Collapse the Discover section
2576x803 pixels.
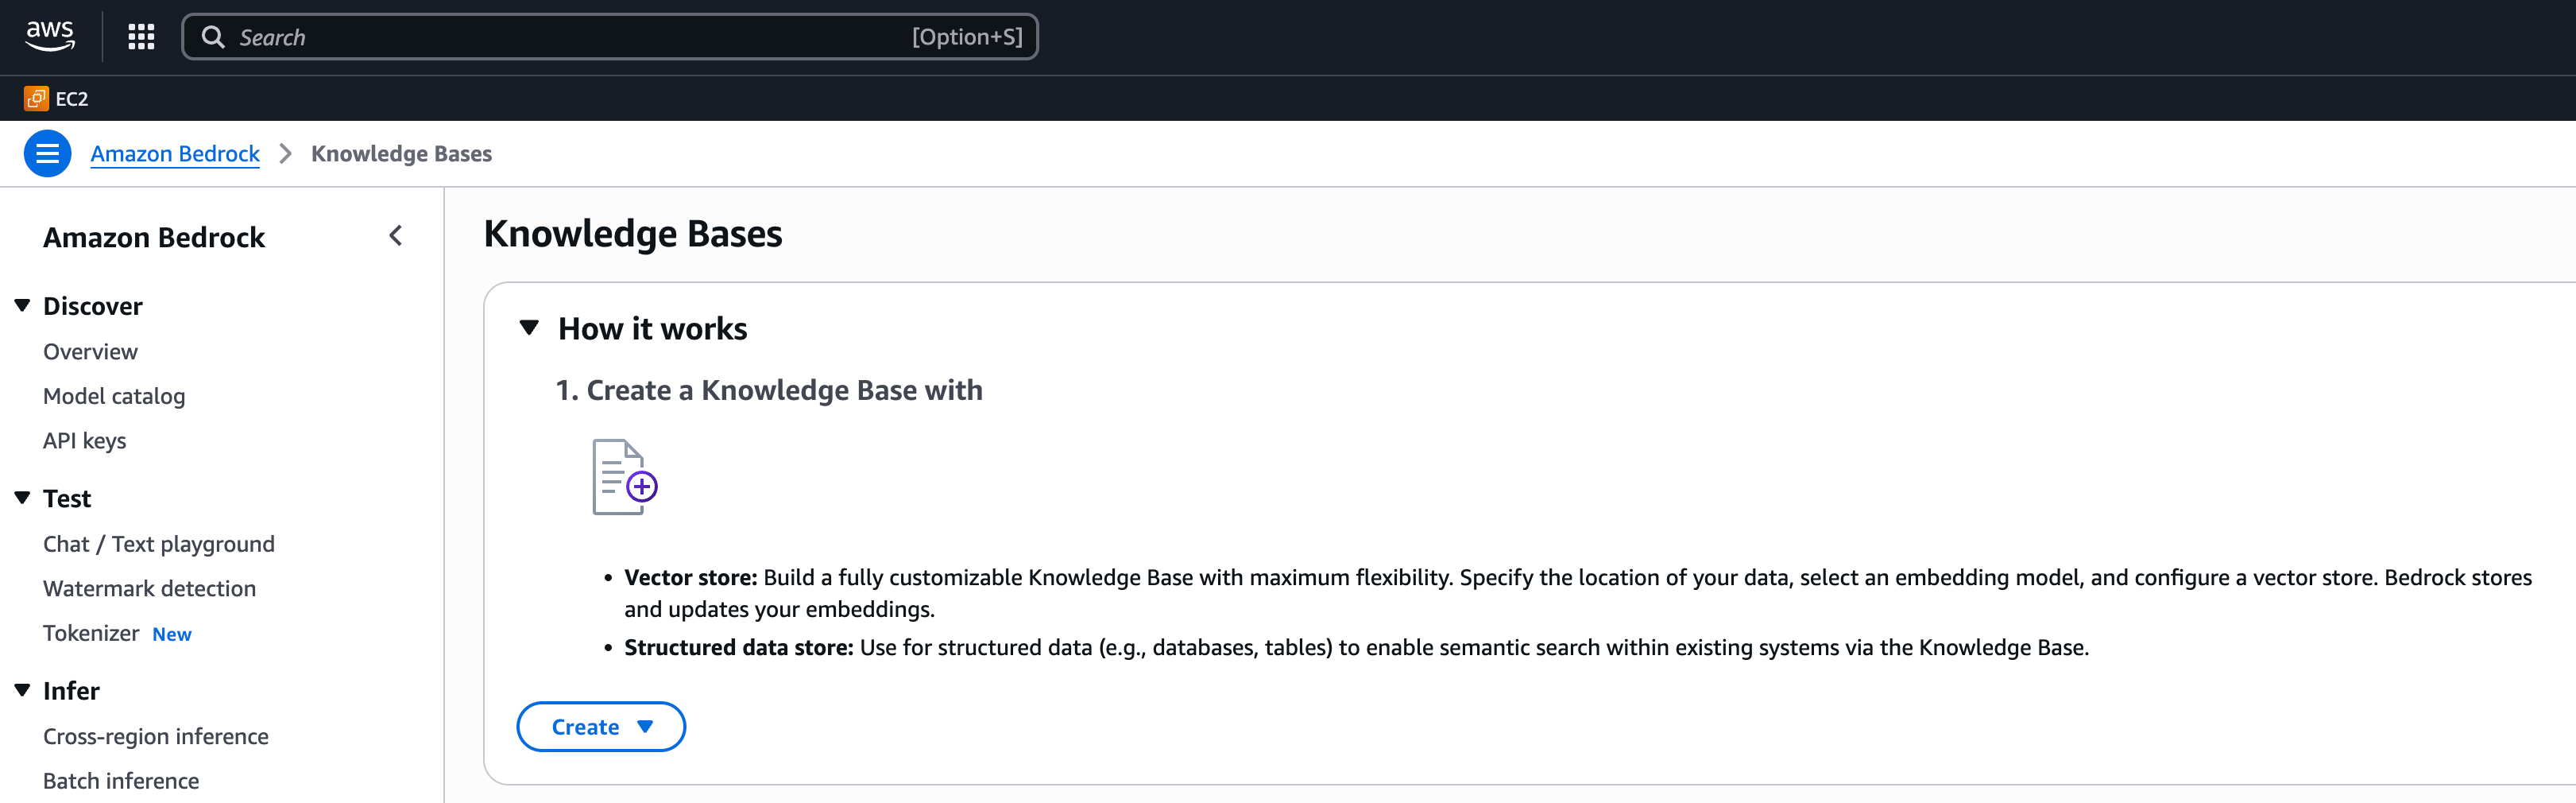pyautogui.click(x=22, y=305)
